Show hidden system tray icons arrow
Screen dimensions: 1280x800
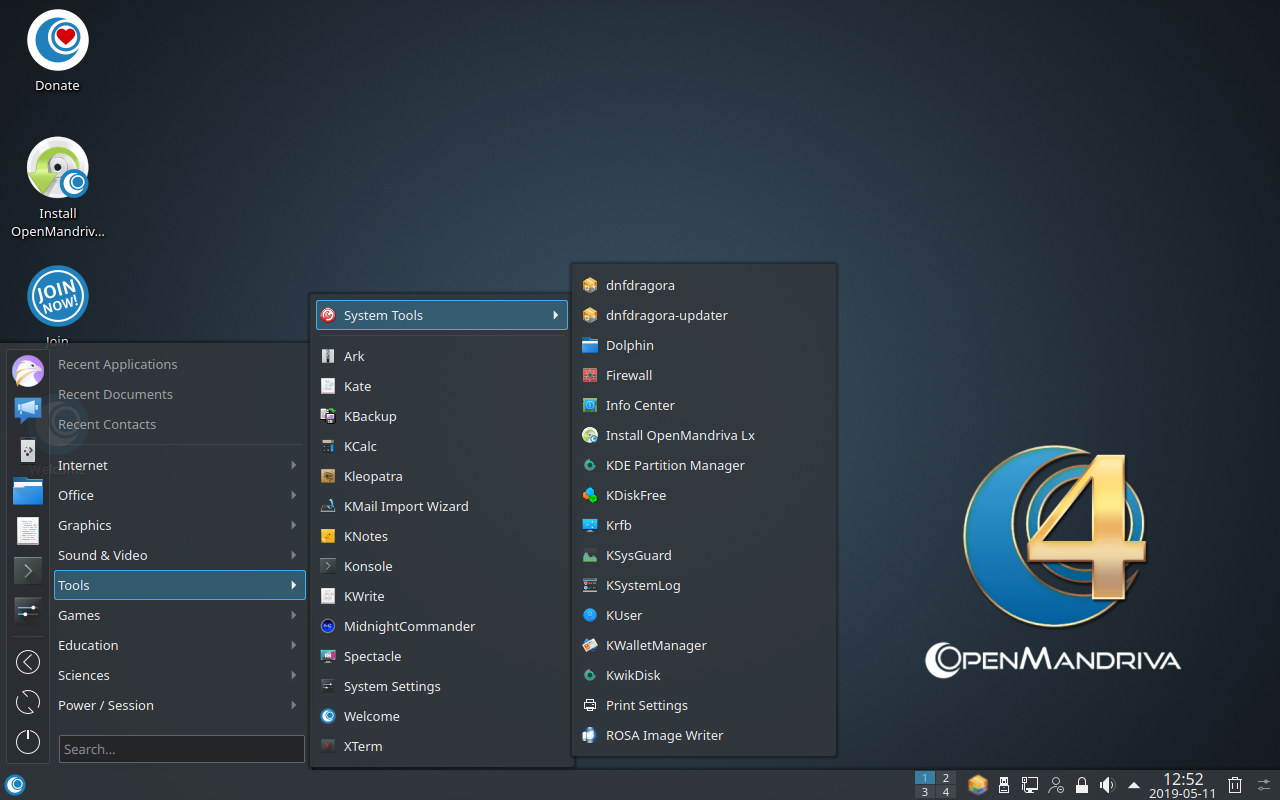point(1134,785)
